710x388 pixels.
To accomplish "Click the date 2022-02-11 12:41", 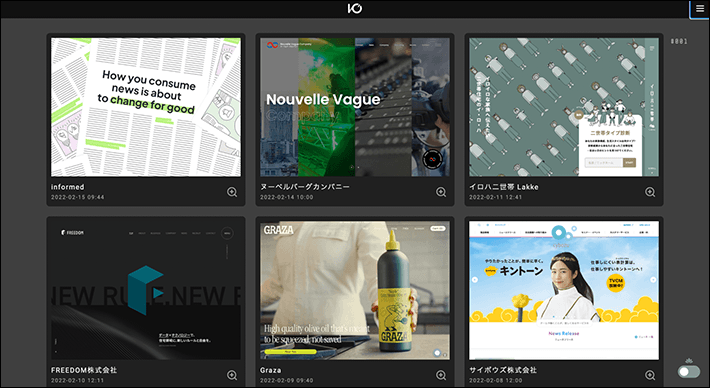I will point(495,197).
